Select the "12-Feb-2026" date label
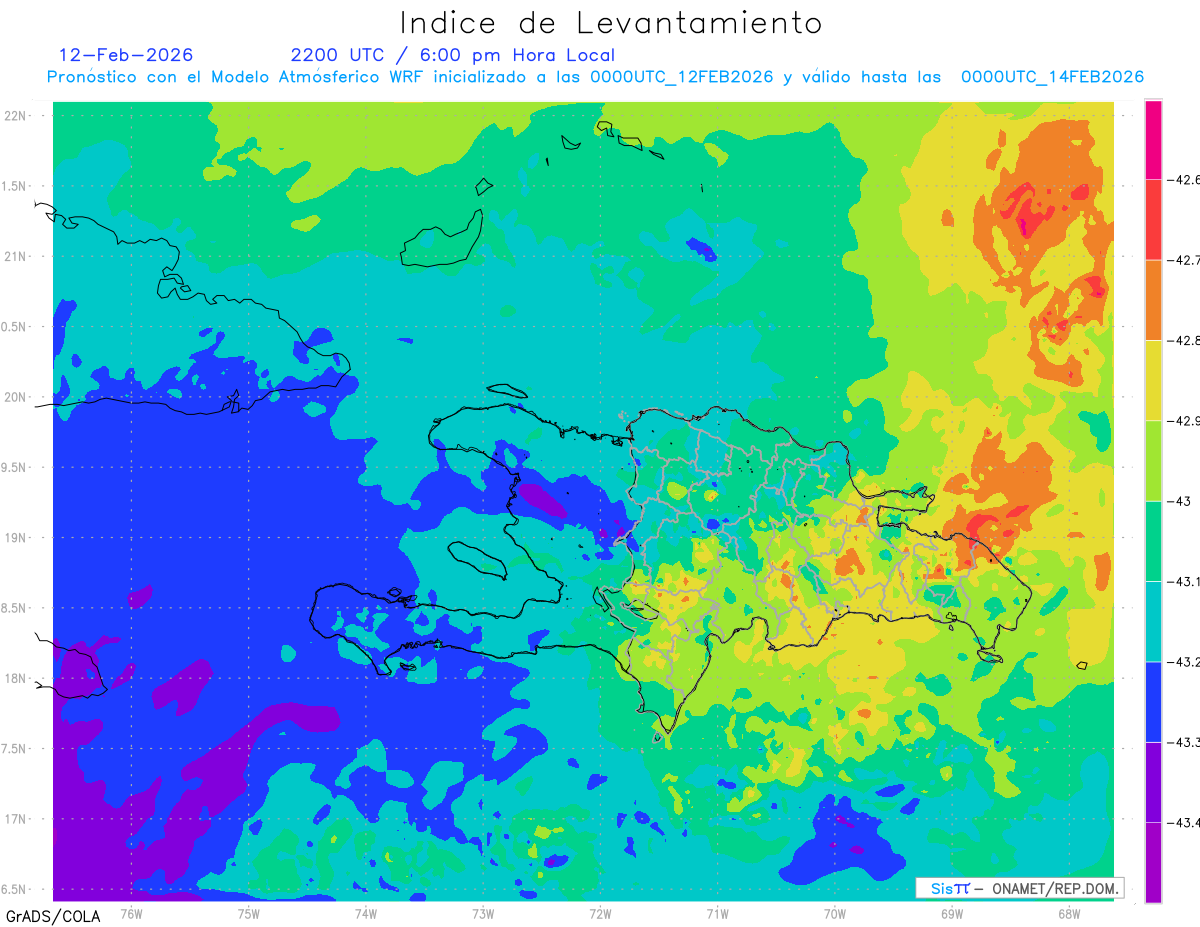 point(126,55)
